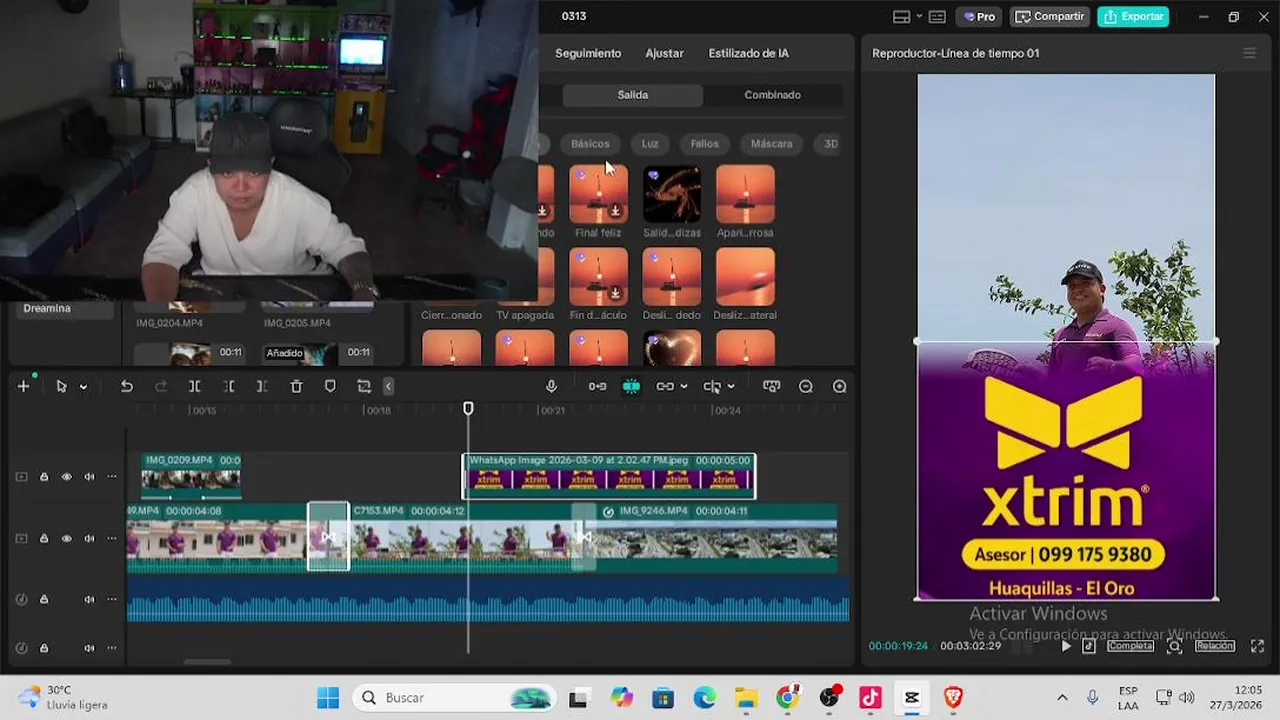The height and width of the screenshot is (720, 1280).
Task: Switch to the Salida animation tab
Action: [632, 95]
